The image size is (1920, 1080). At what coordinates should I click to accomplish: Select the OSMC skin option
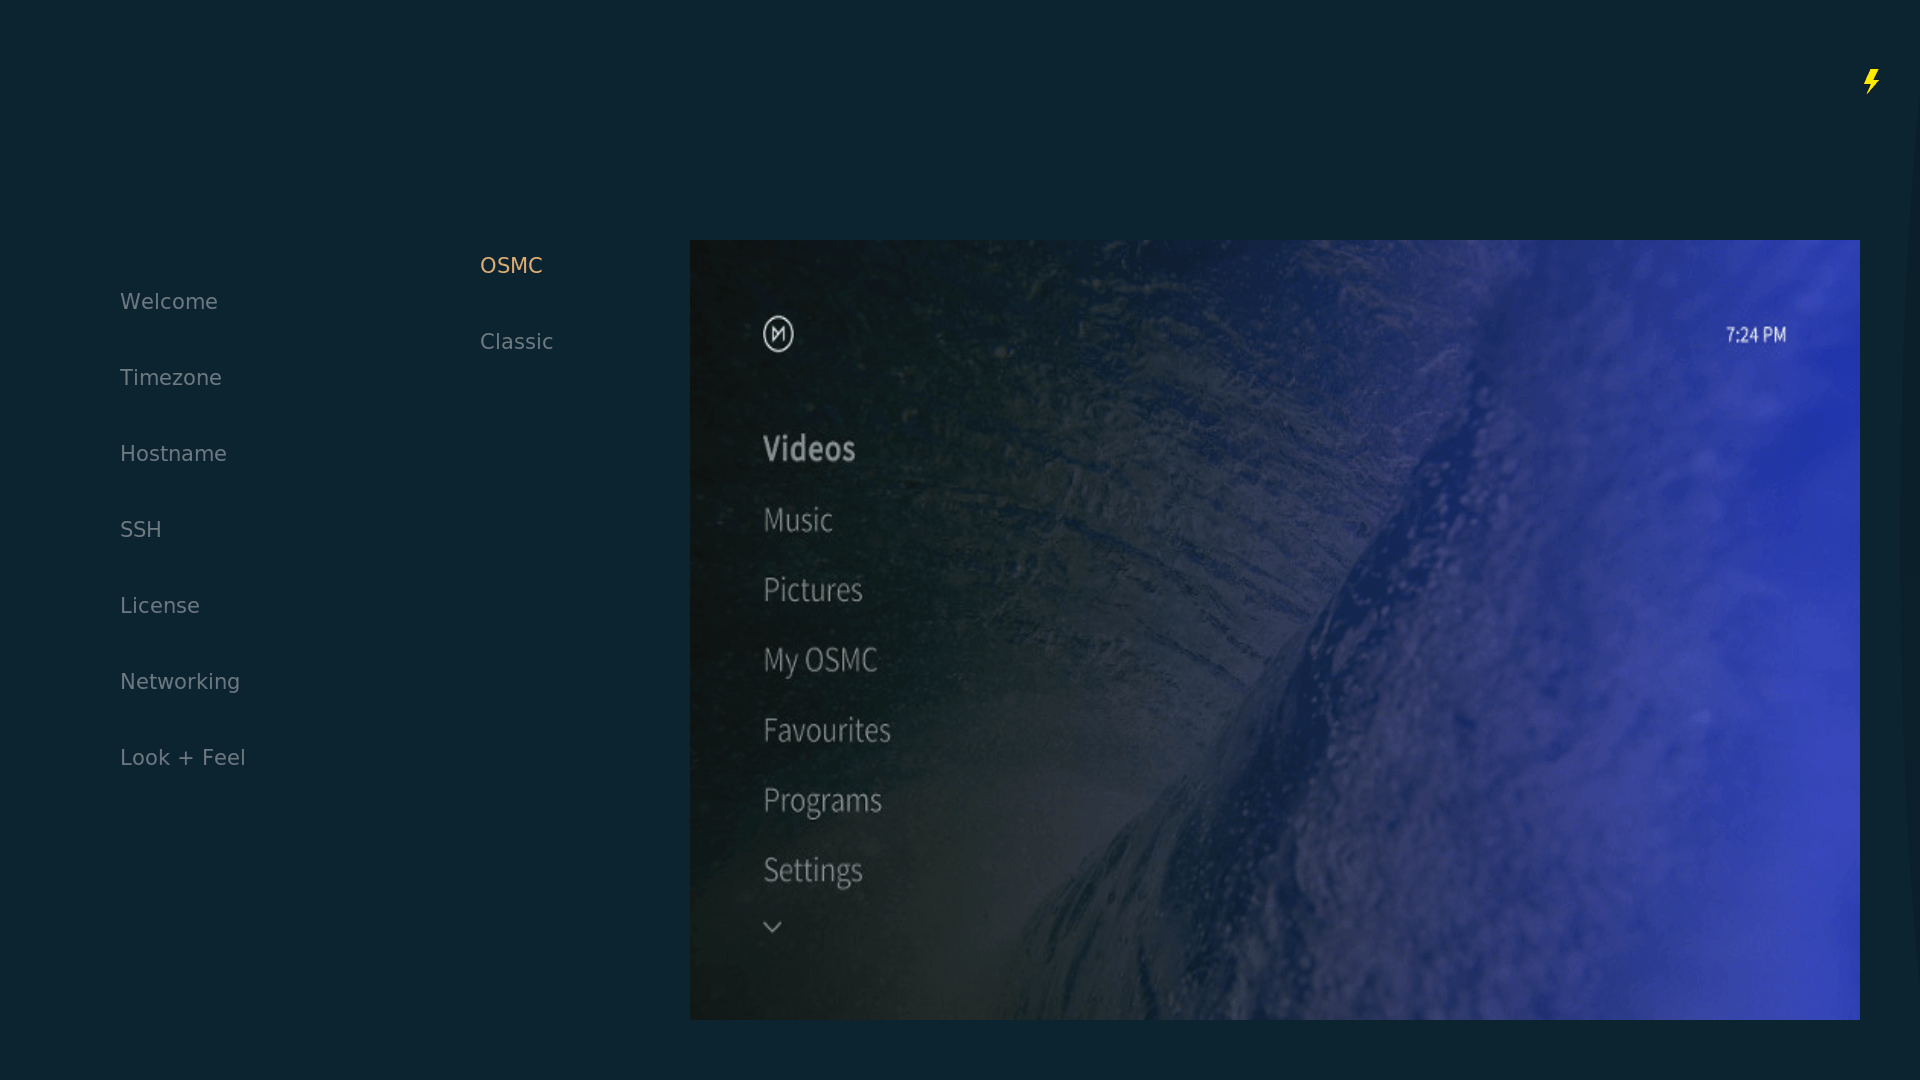click(x=511, y=266)
